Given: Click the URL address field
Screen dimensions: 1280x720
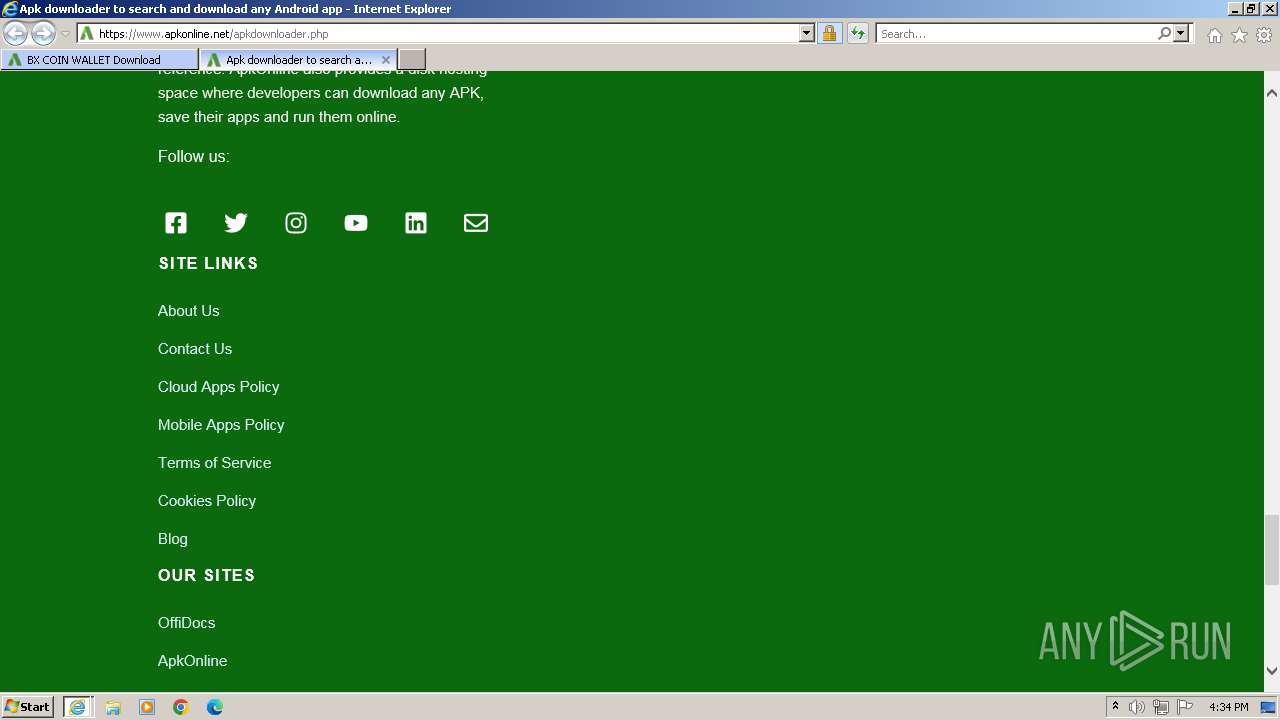Looking at the screenshot, I should 445,33.
